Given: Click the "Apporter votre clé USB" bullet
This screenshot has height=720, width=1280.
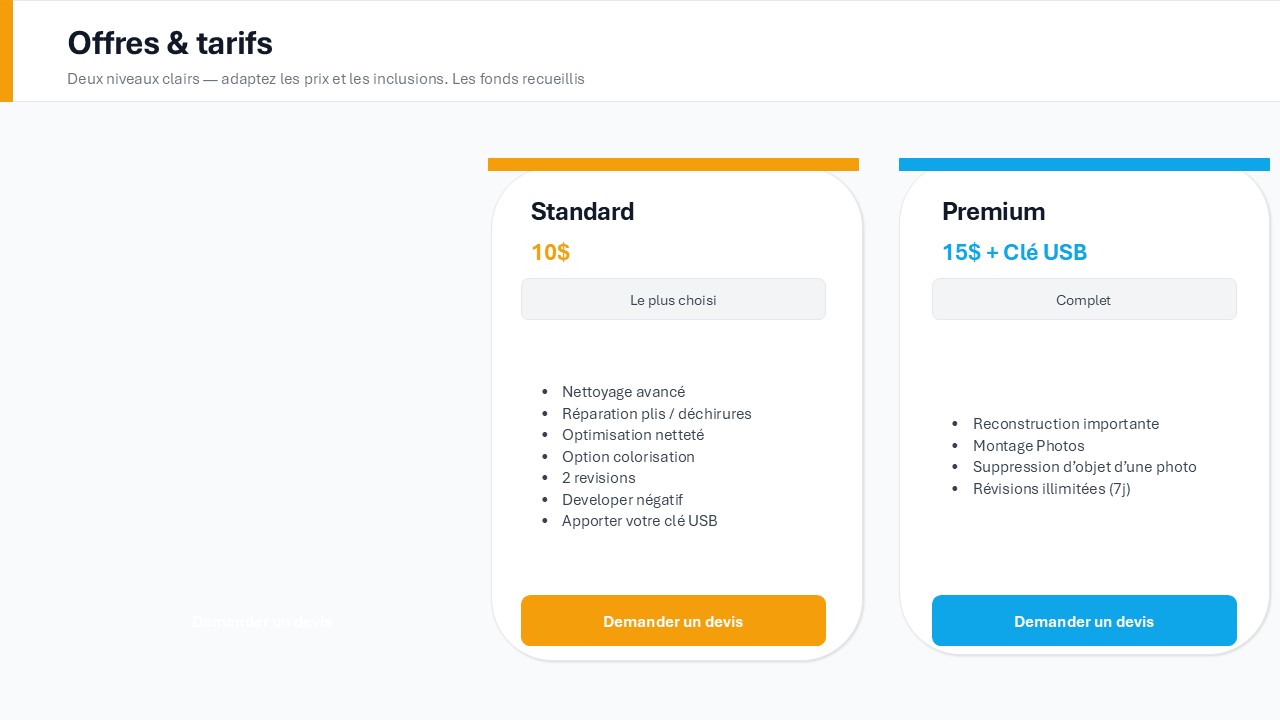Looking at the screenshot, I should (x=639, y=521).
